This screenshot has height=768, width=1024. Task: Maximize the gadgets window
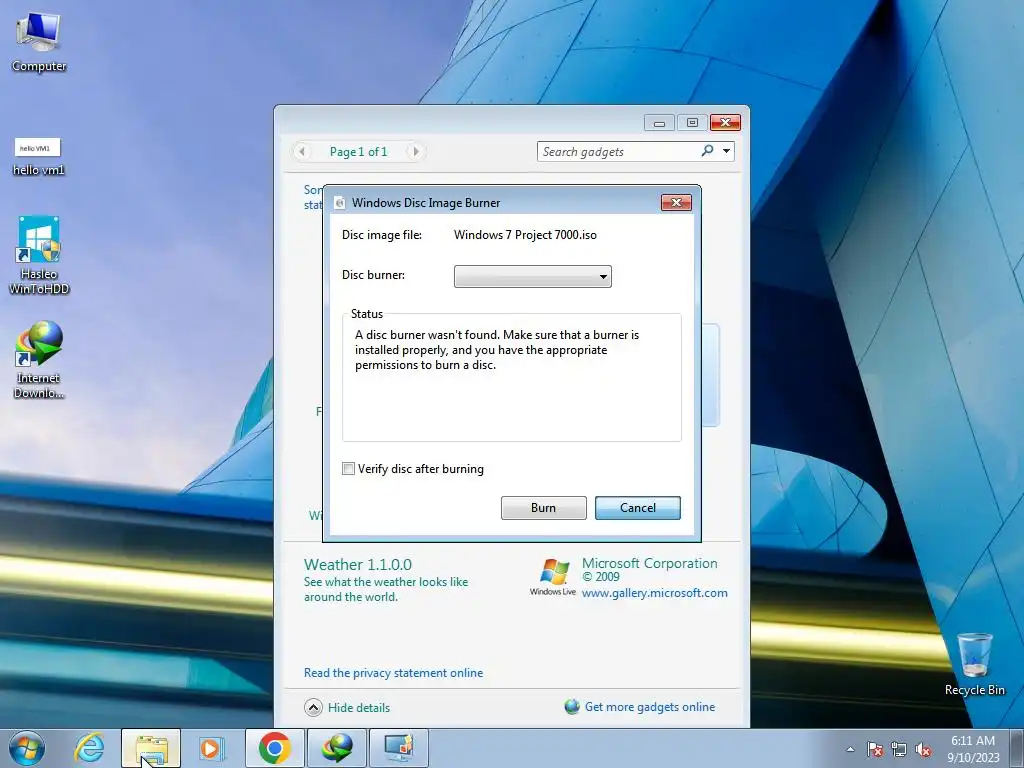(x=692, y=123)
